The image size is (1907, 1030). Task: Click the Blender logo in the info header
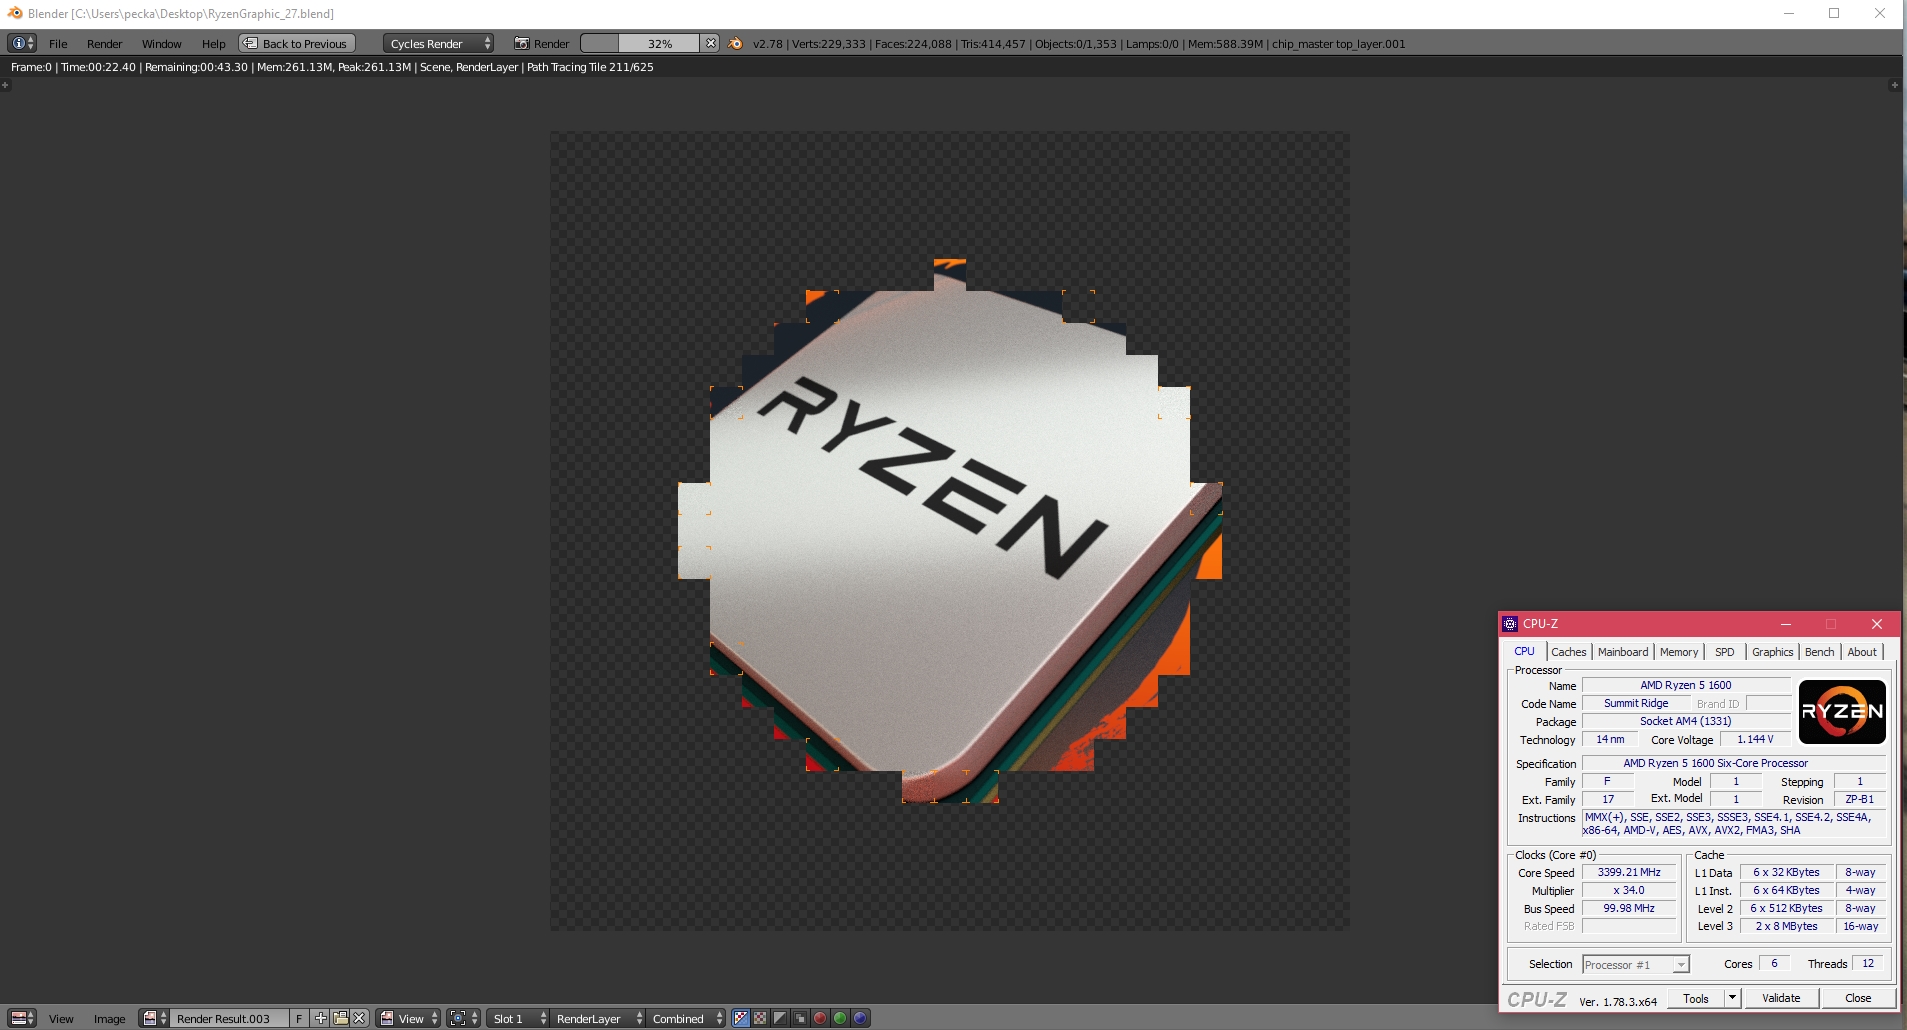tap(735, 43)
